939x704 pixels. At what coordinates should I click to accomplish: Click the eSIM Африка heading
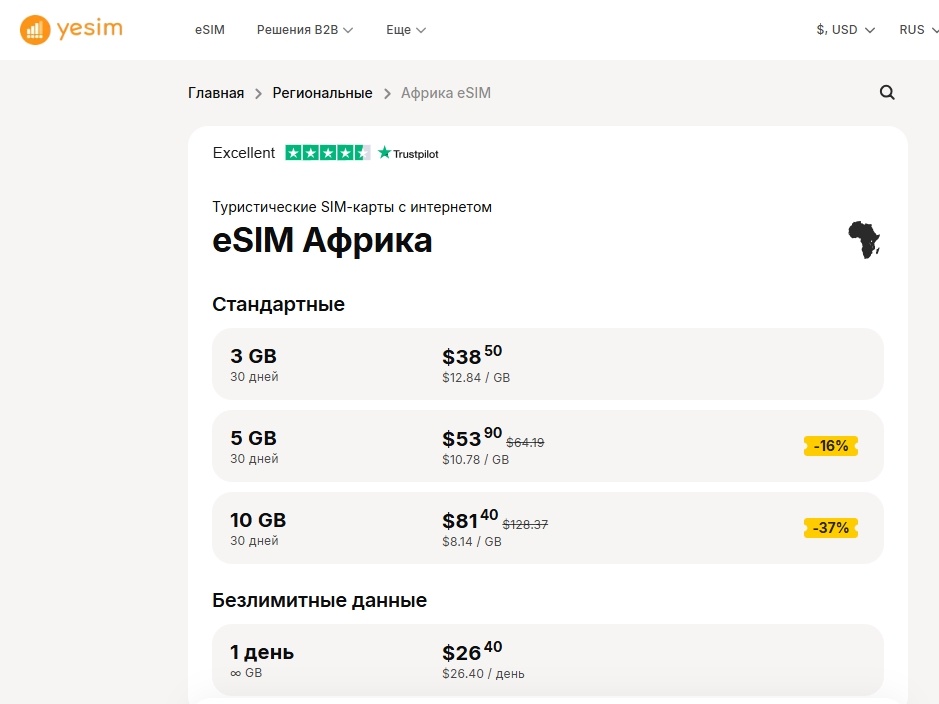pyautogui.click(x=322, y=241)
